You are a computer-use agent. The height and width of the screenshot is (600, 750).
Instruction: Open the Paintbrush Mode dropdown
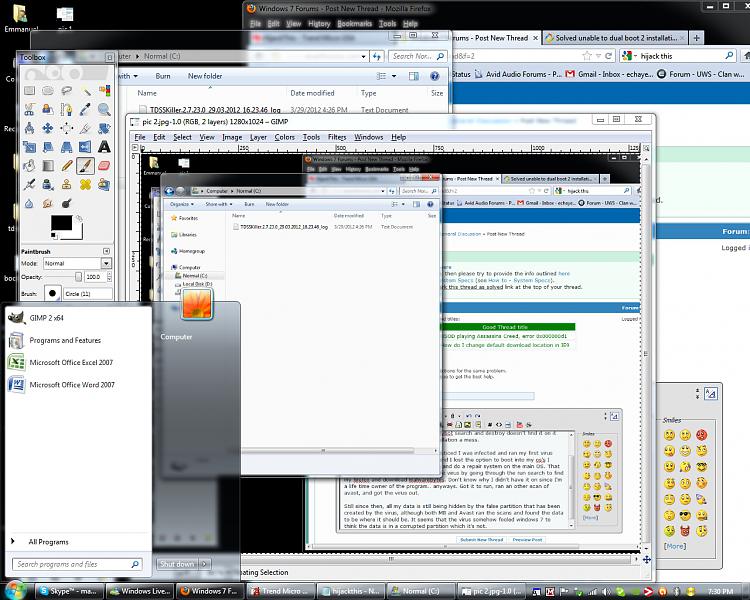(x=106, y=263)
